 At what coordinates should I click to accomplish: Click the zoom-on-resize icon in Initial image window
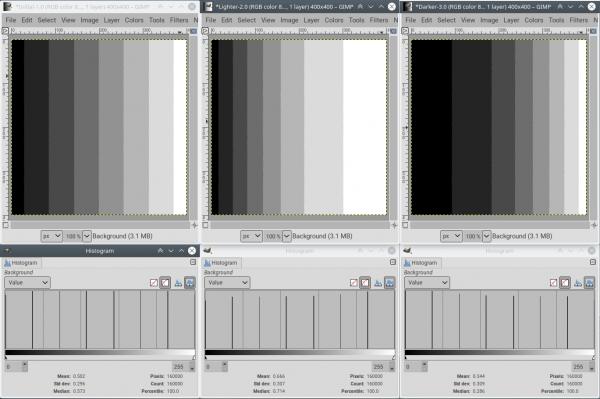point(194,31)
